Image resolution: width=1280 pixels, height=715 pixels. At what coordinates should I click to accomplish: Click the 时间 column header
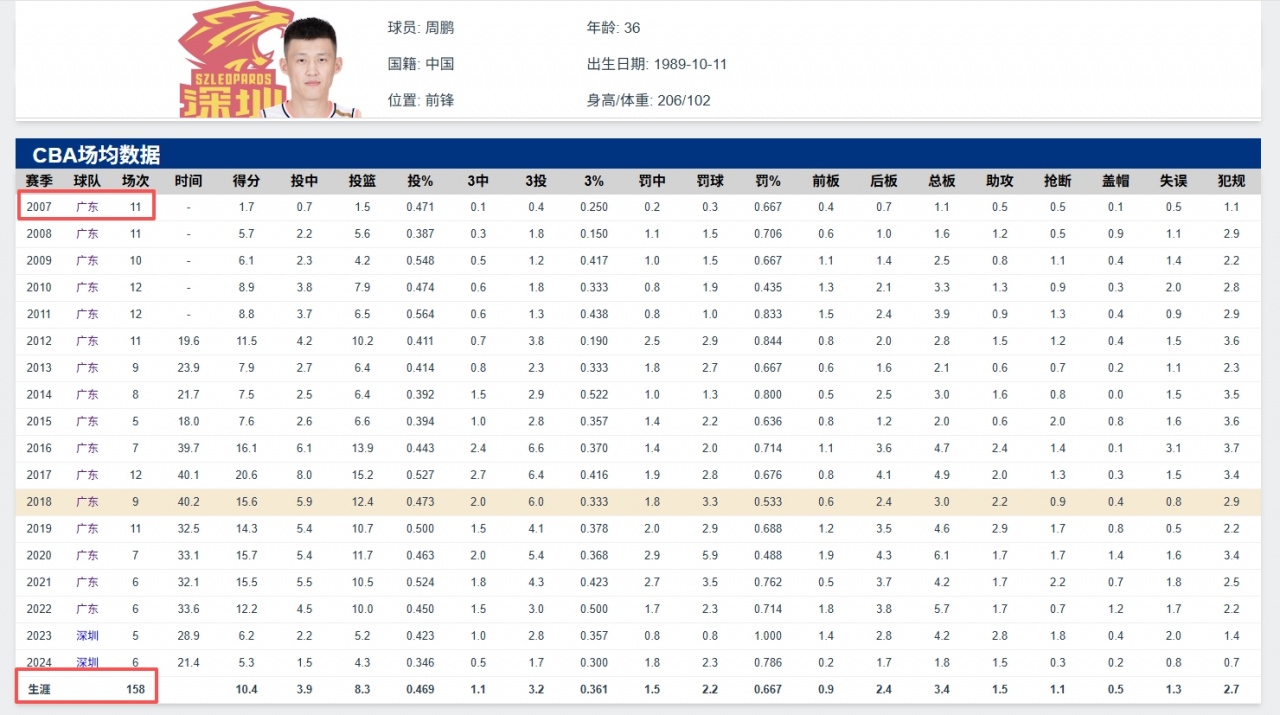click(188, 181)
